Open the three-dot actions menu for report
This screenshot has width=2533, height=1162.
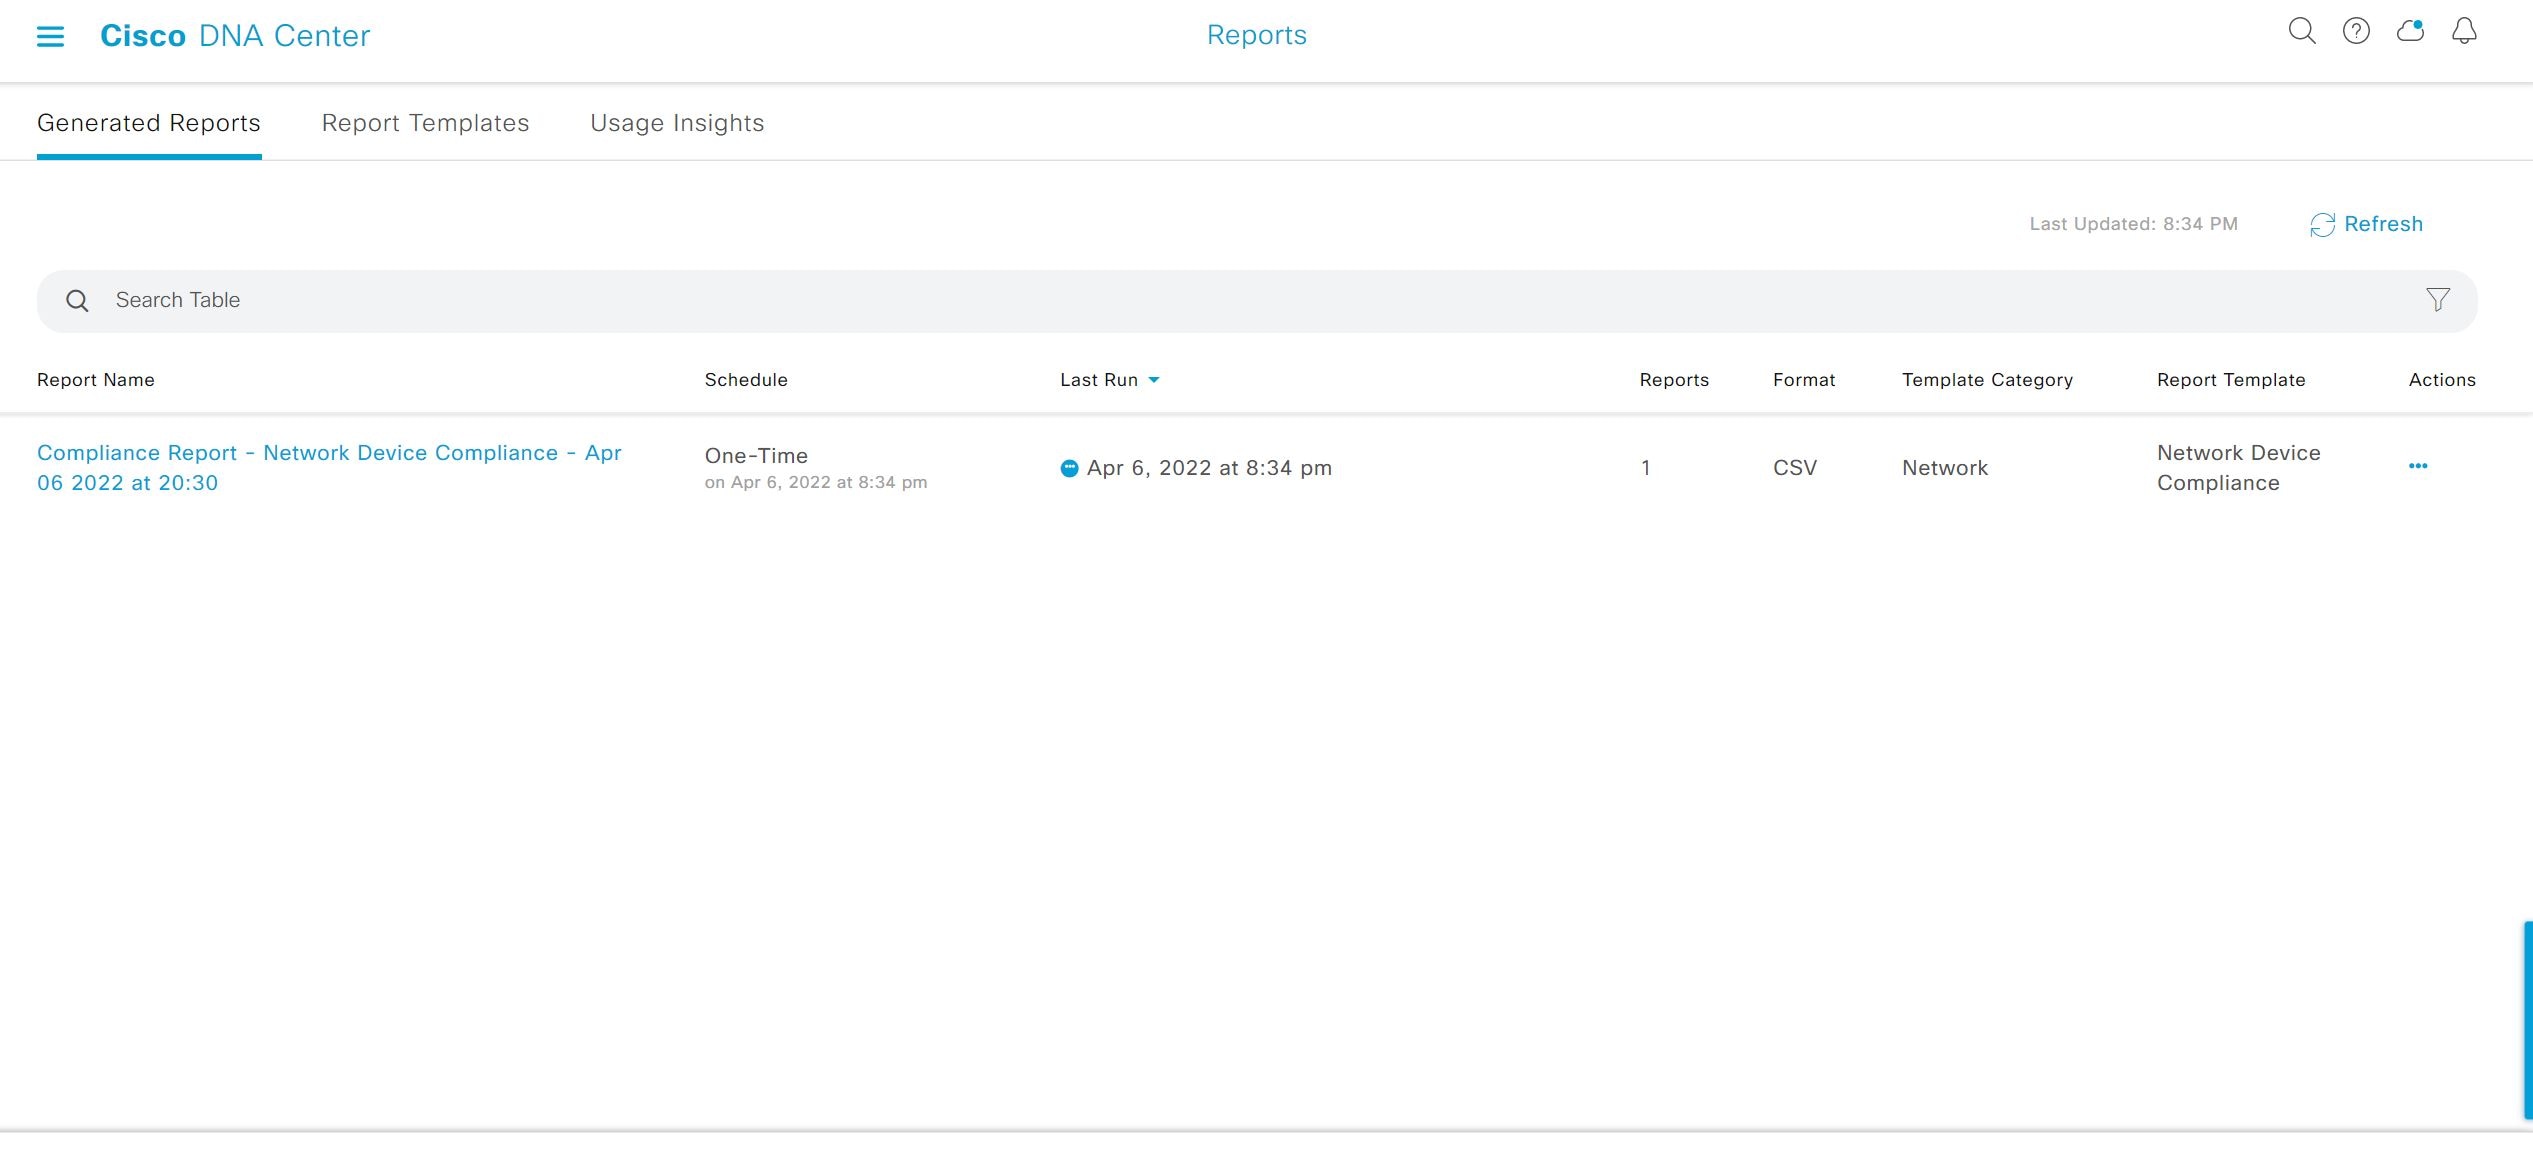click(x=2417, y=466)
